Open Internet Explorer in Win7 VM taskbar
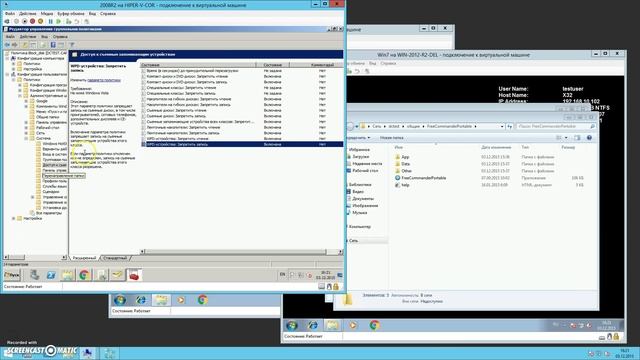 (313, 325)
